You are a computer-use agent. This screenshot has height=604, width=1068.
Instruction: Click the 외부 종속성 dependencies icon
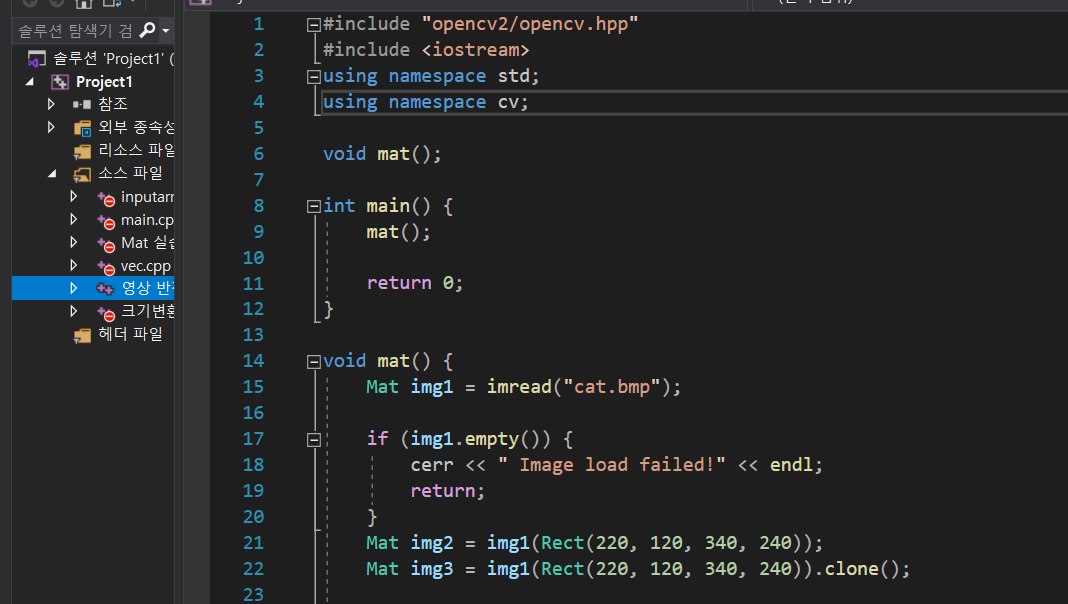click(x=81, y=127)
